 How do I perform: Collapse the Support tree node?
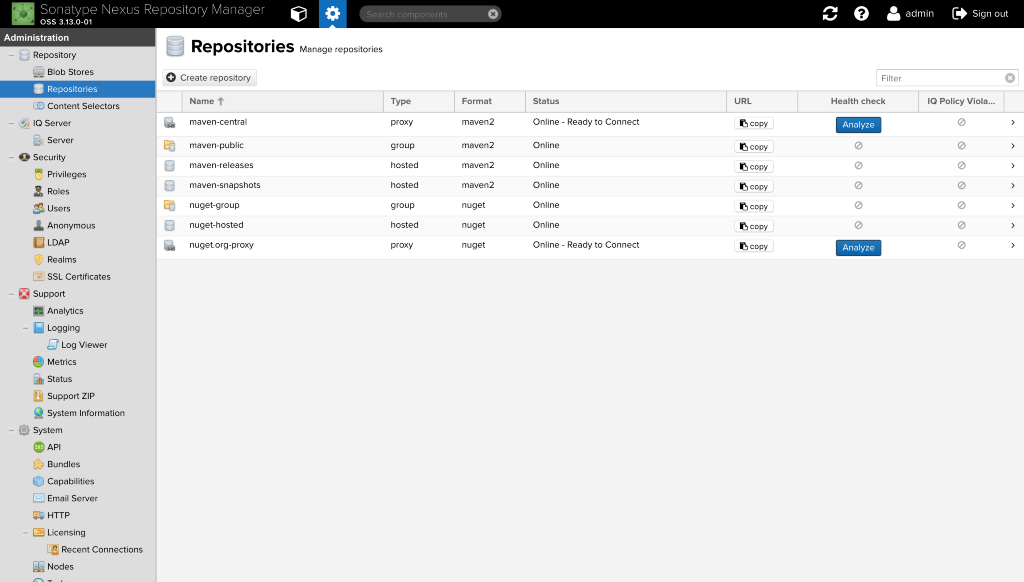pos(11,294)
